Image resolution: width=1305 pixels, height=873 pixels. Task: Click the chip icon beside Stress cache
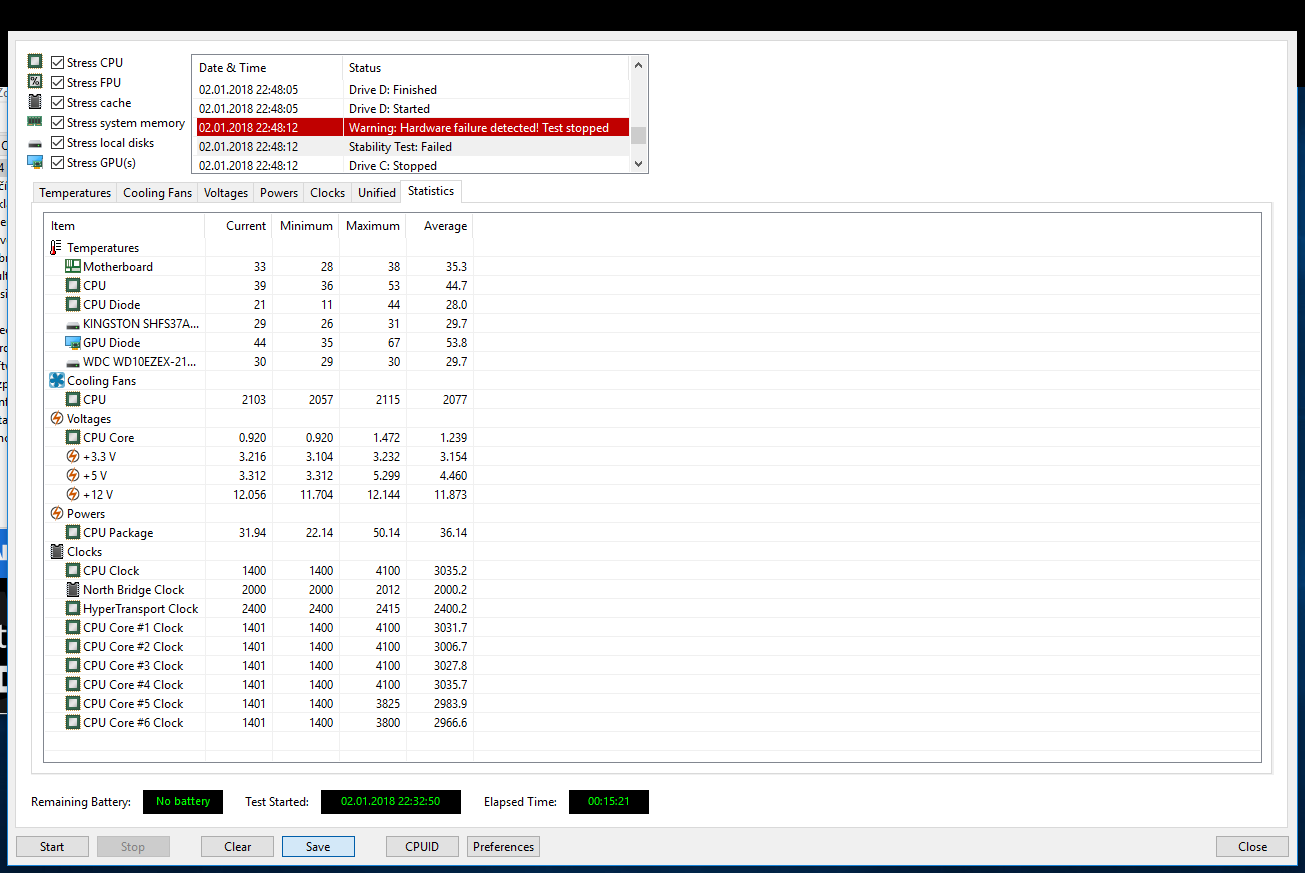[35, 102]
